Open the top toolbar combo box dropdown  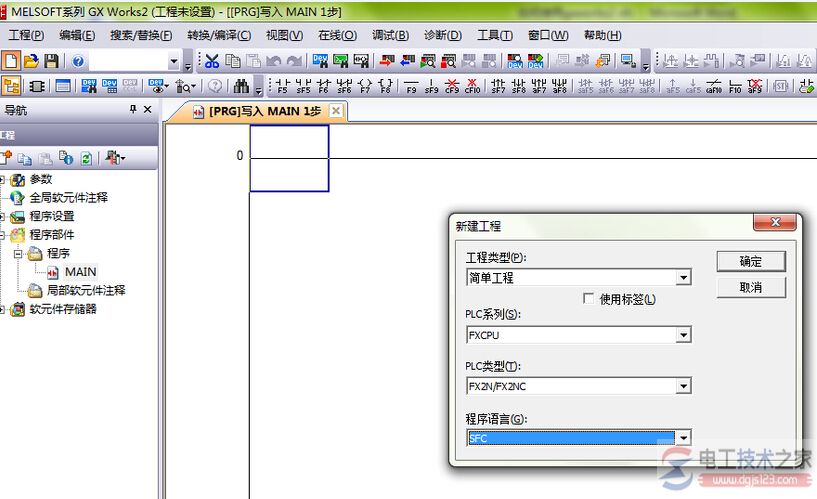click(174, 61)
